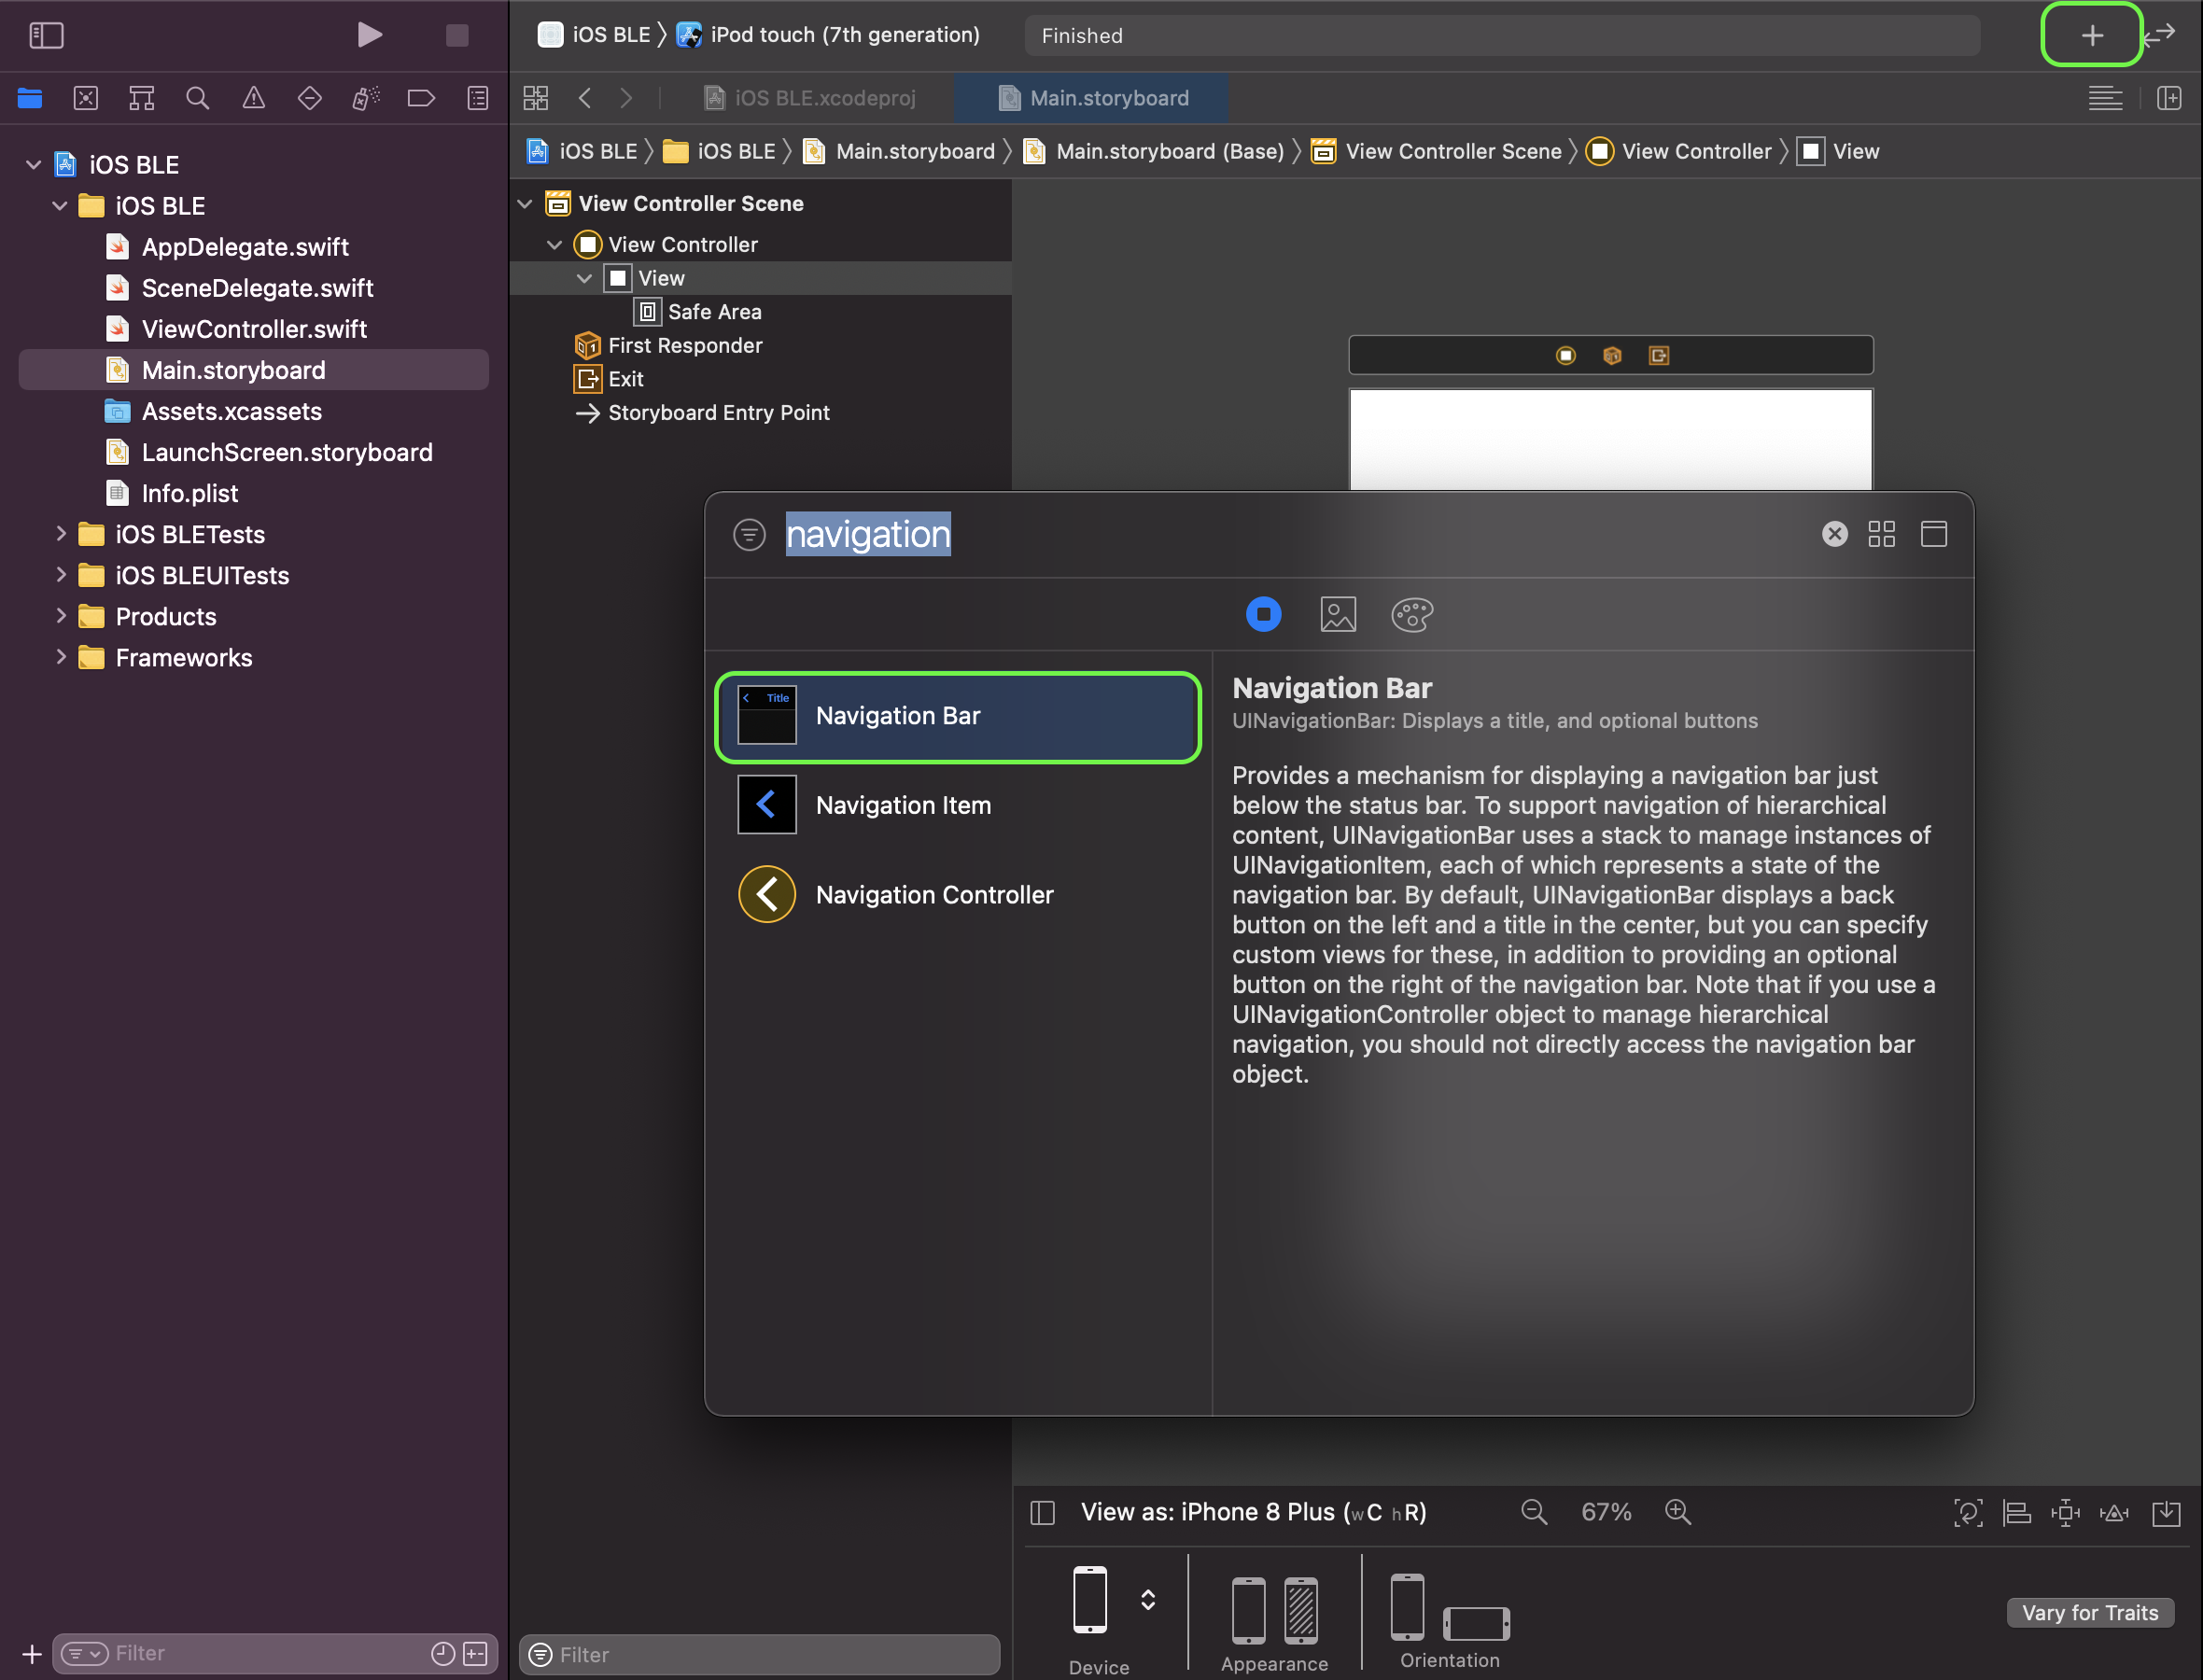
Task: Open the library filter options icon
Action: point(749,534)
